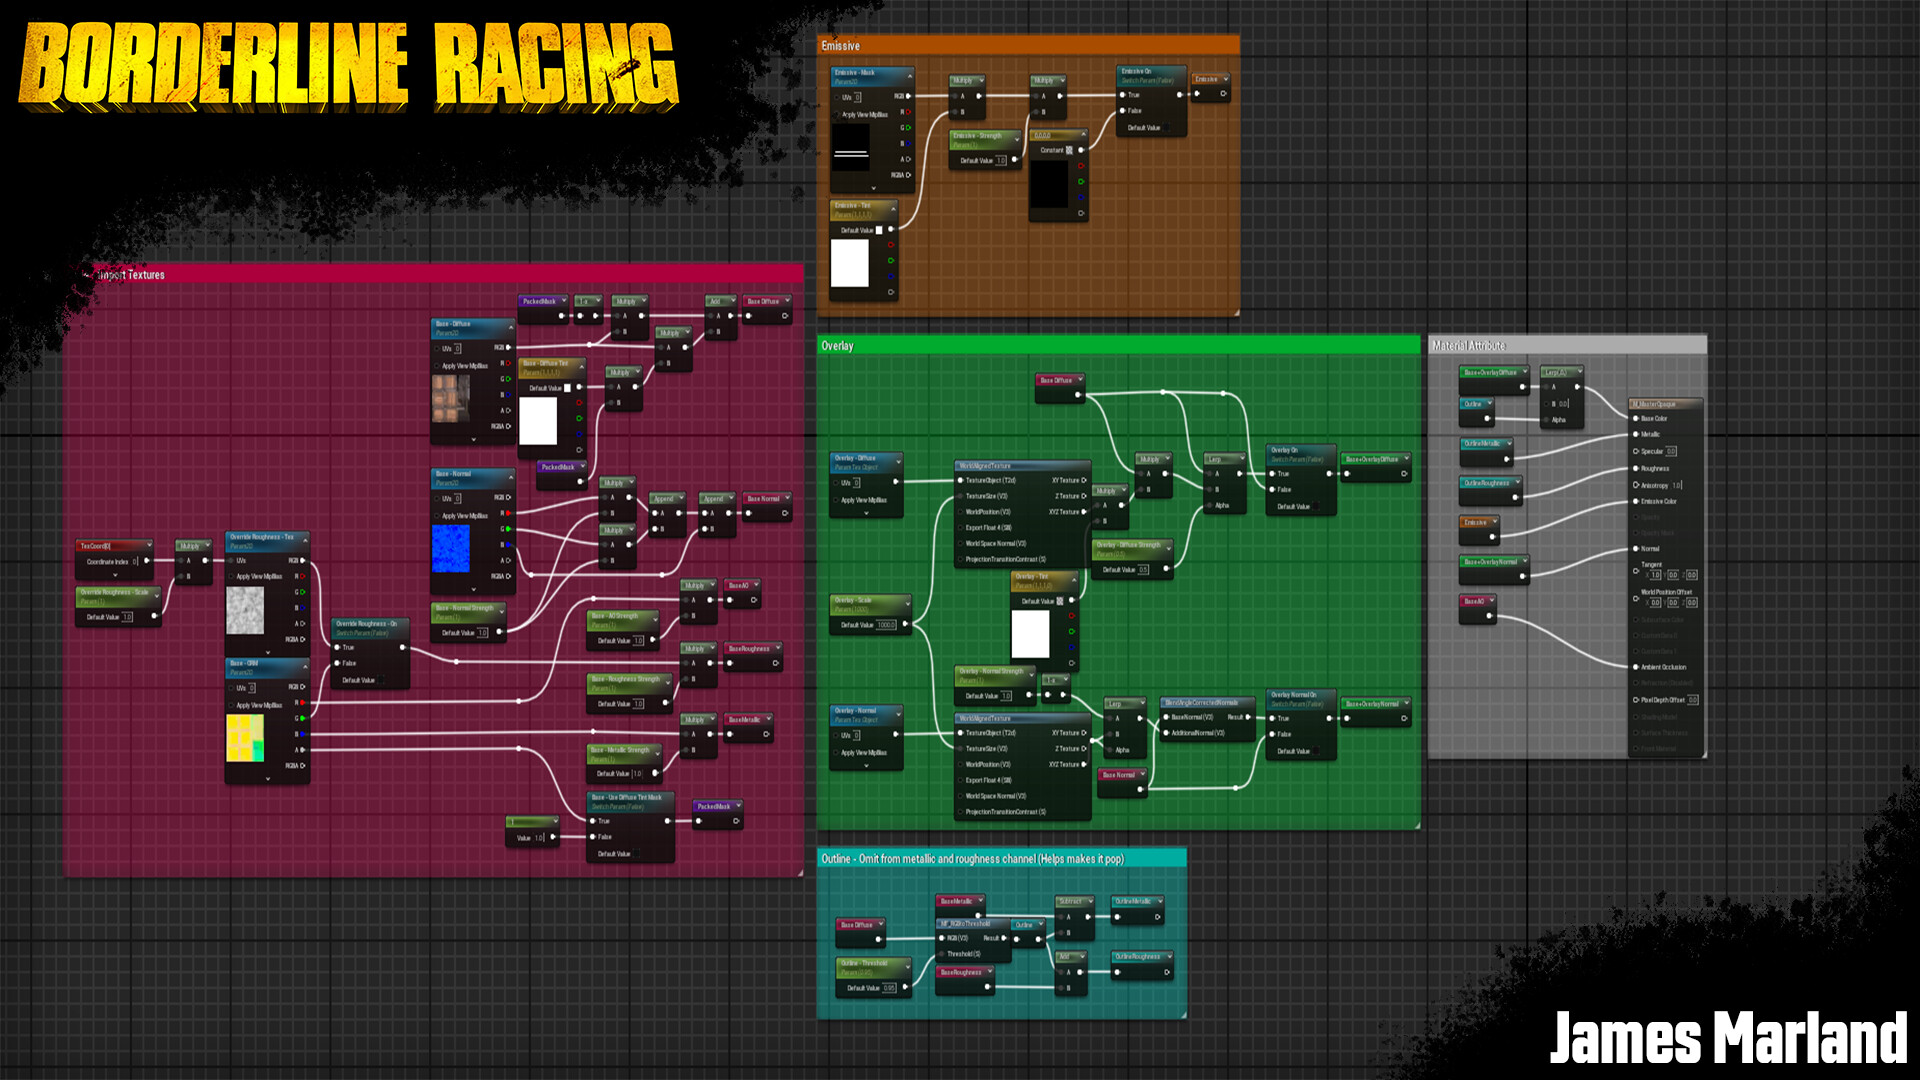Click the green G output pin on Base - ORM

301,718
